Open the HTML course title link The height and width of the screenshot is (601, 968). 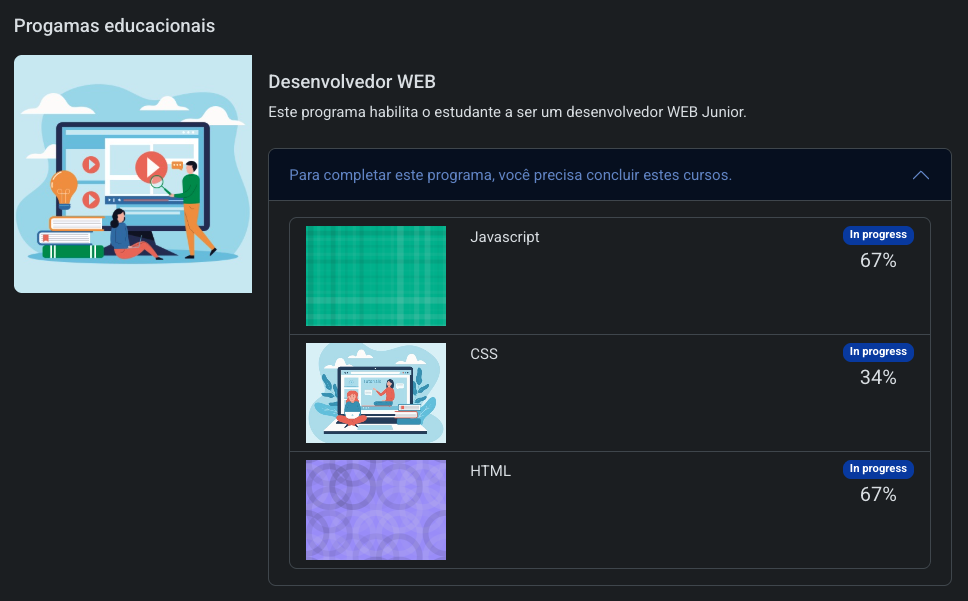pyautogui.click(x=490, y=470)
